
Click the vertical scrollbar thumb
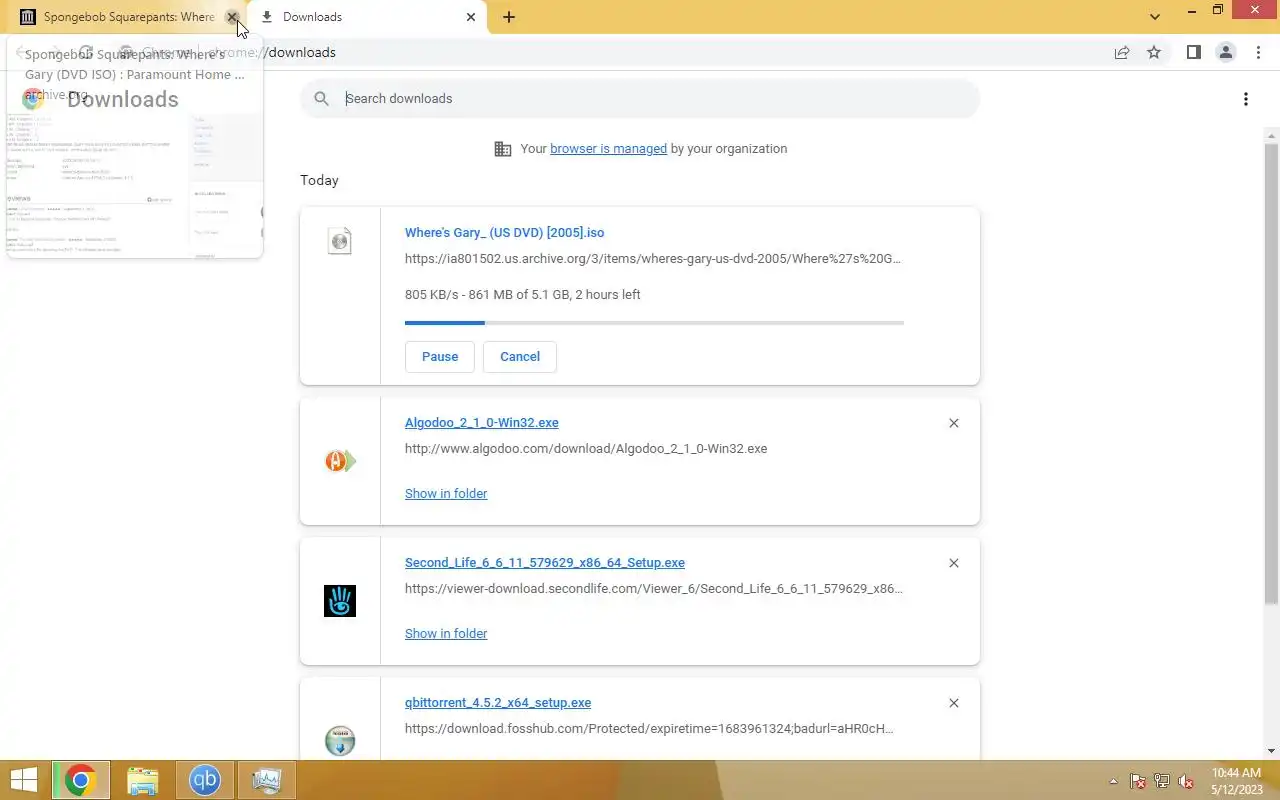click(x=1272, y=374)
